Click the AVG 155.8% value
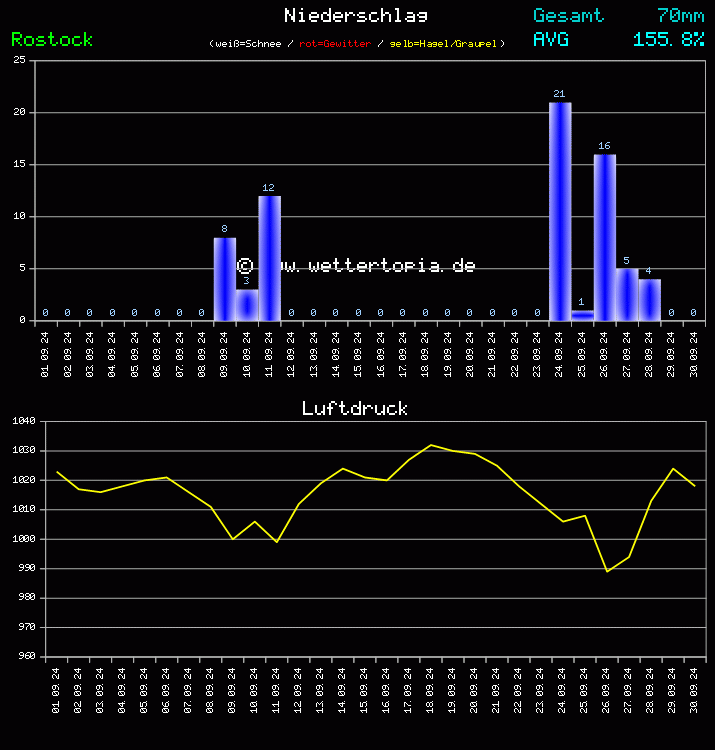Viewport: 715px width, 750px height. tap(668, 39)
